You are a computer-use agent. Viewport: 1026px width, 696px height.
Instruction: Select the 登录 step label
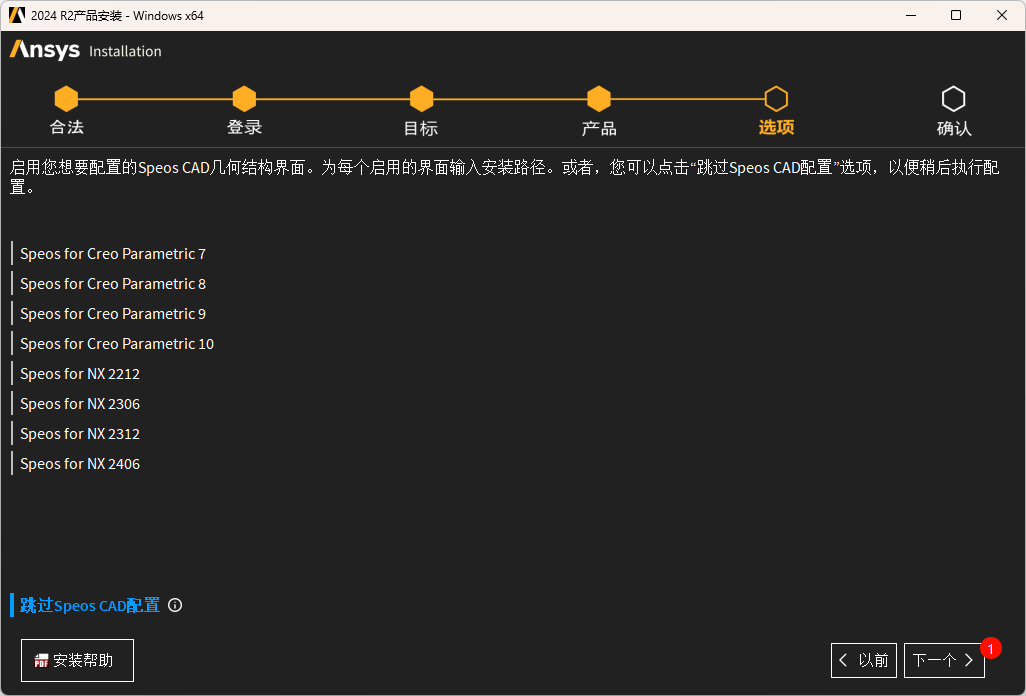(x=244, y=128)
